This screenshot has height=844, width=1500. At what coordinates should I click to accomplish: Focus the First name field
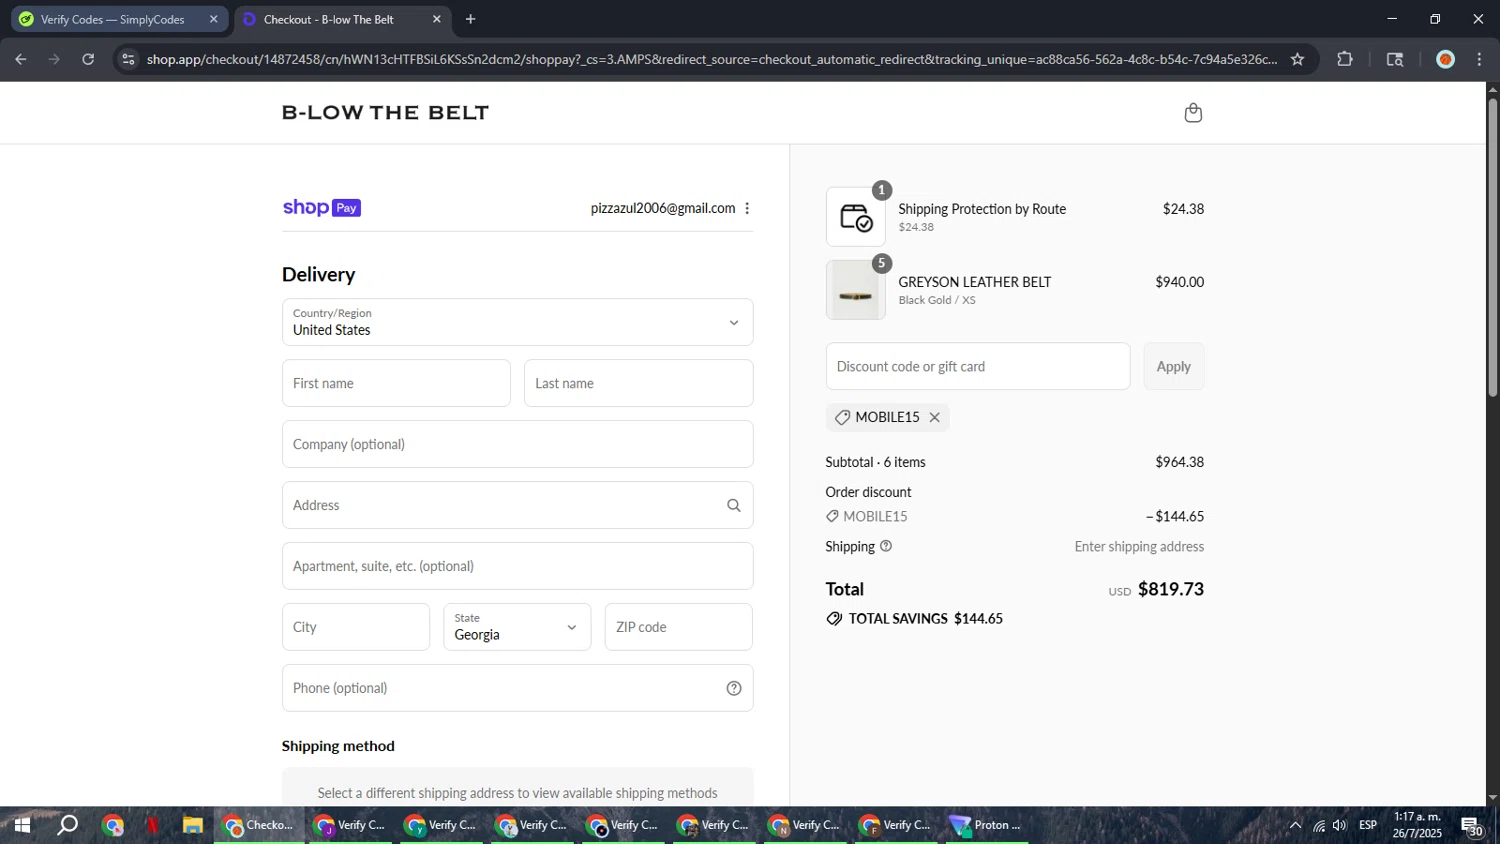click(x=396, y=383)
